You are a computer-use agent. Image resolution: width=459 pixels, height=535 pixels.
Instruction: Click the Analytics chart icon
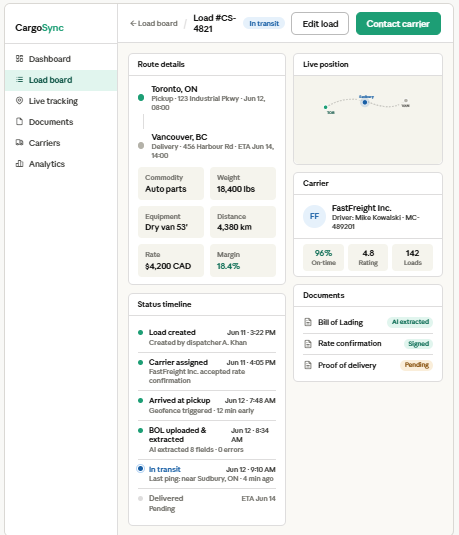pyautogui.click(x=19, y=164)
